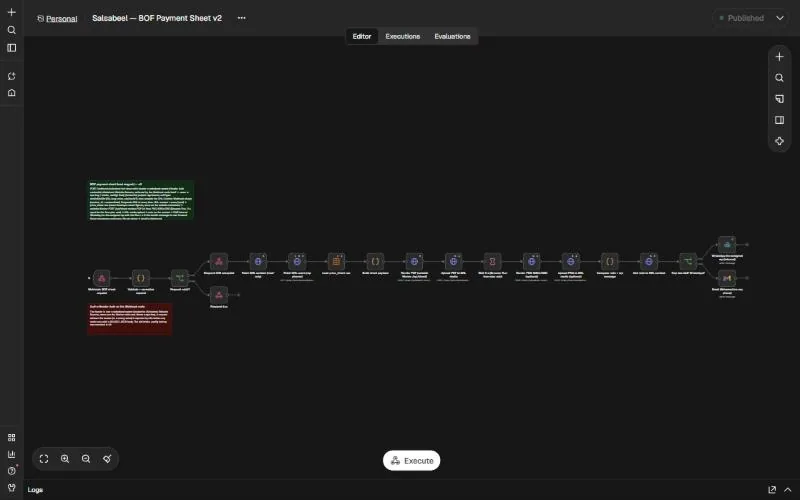
Task: Zoom out of the canvas
Action: tap(86, 459)
